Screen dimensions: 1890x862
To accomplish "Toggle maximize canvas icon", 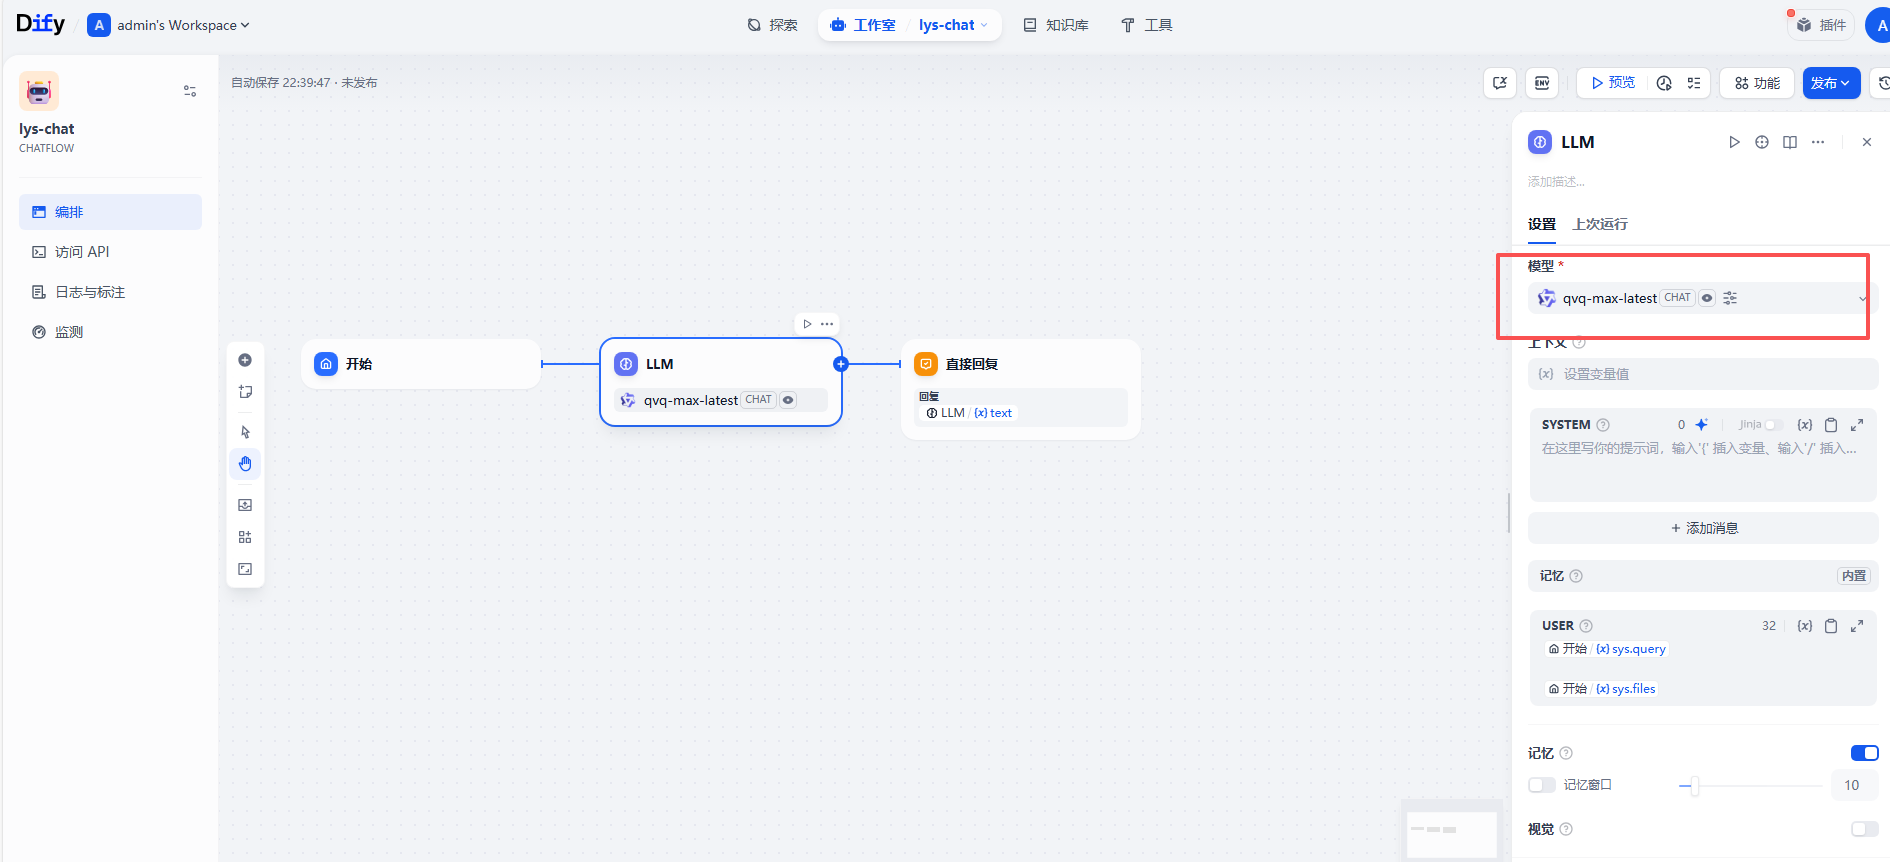I will click(x=245, y=569).
